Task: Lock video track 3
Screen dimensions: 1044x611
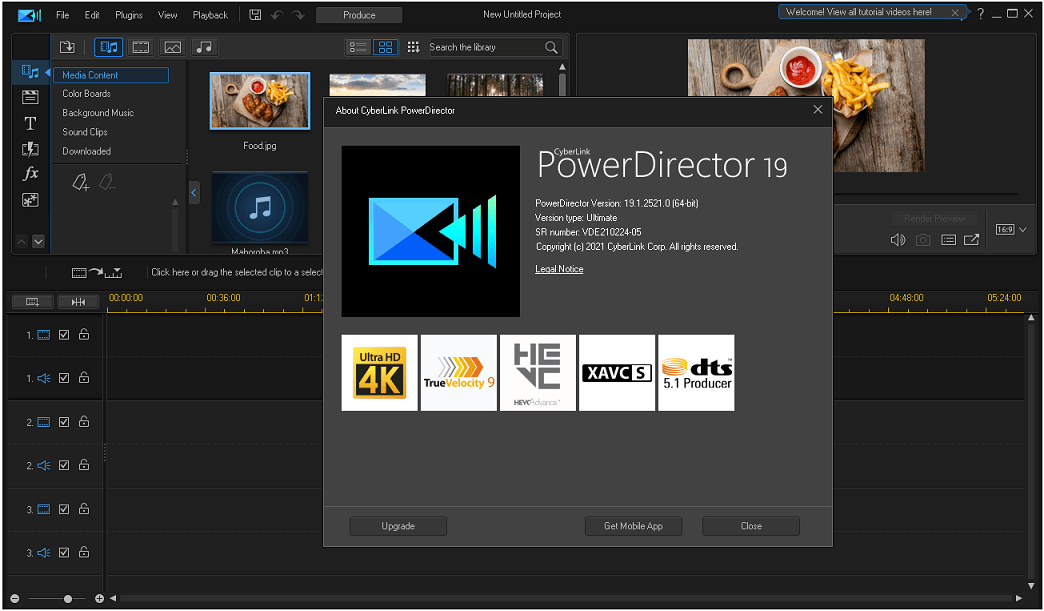Action: point(84,509)
